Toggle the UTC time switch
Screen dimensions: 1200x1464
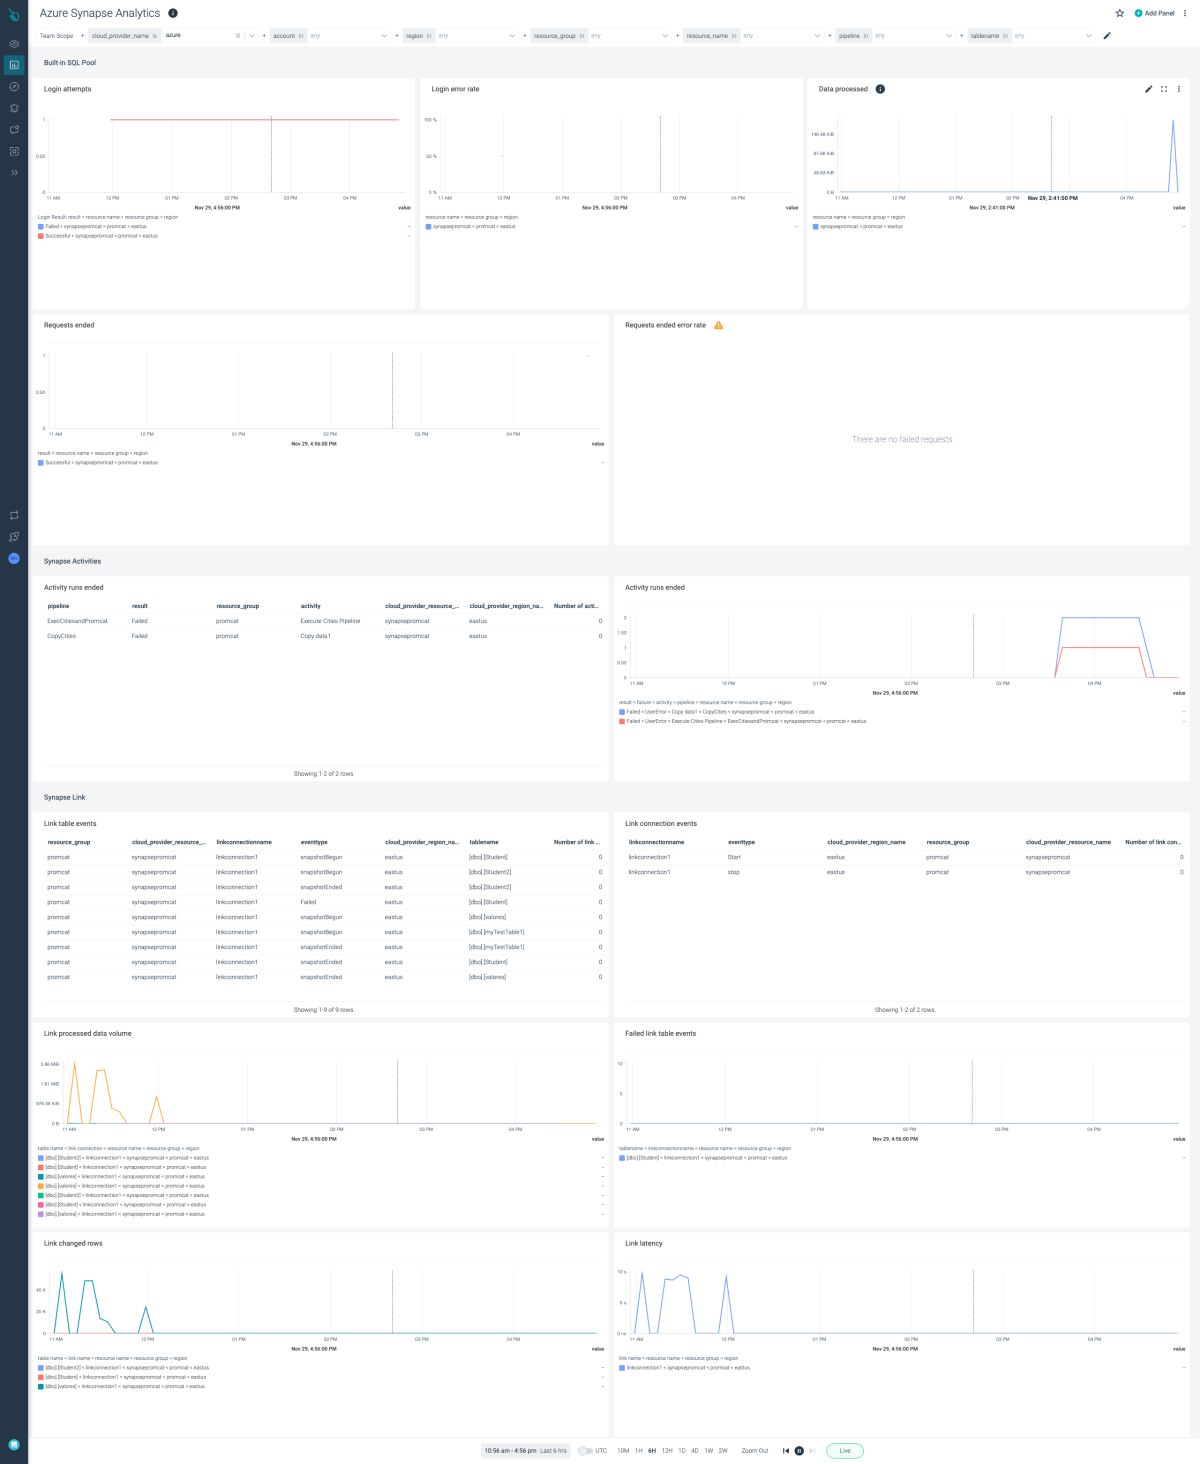pyautogui.click(x=585, y=1451)
